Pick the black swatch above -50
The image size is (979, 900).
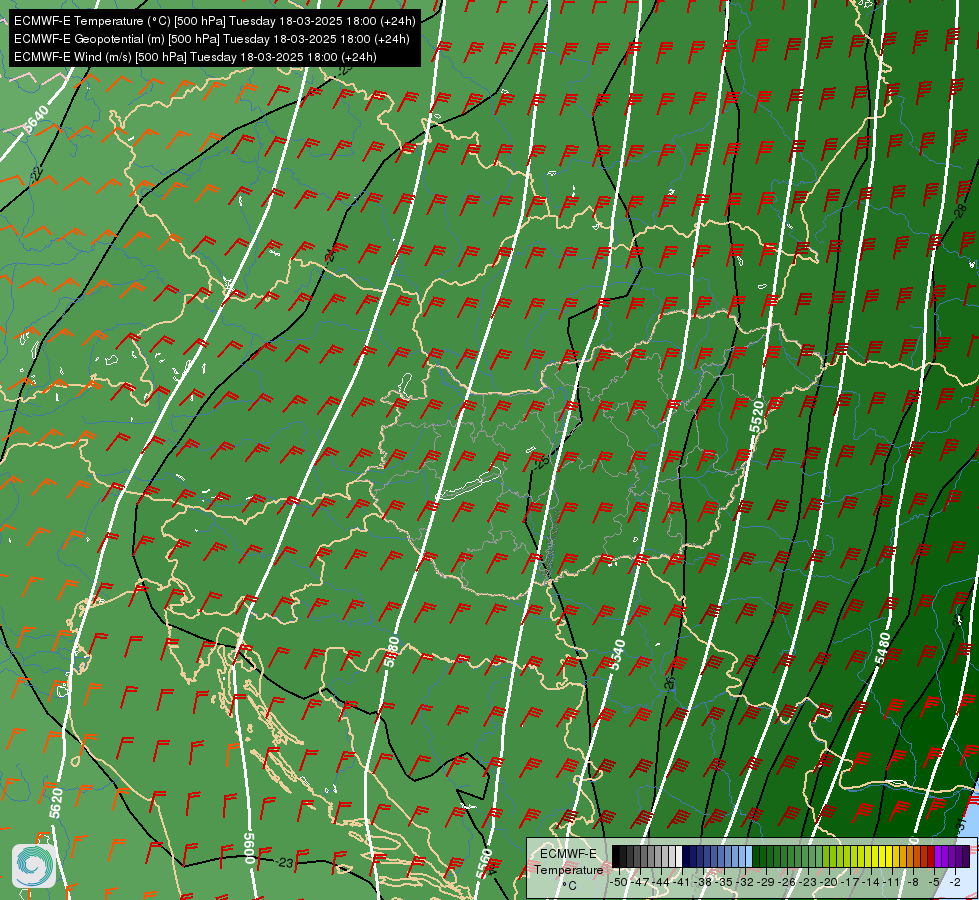[x=616, y=857]
